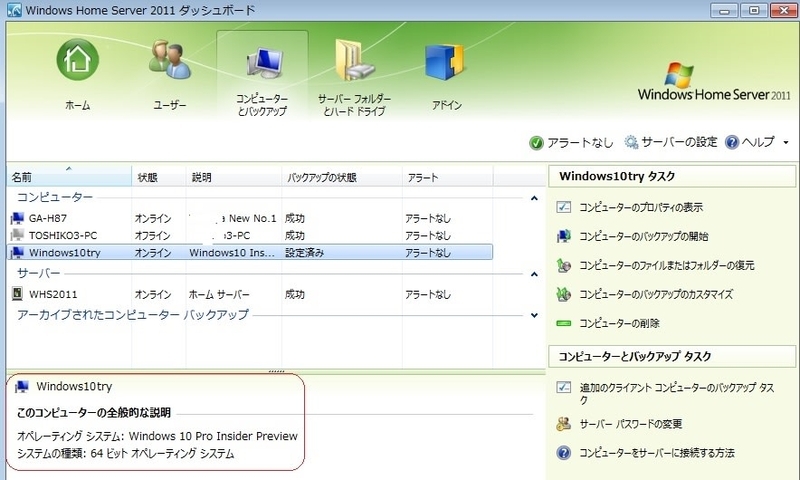Click コンピューターのバックアップの開始 task icon
The width and height of the screenshot is (800, 480).
pyautogui.click(x=563, y=236)
